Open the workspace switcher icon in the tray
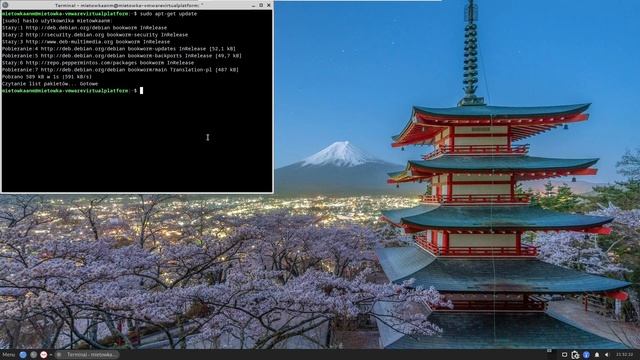The height and width of the screenshot is (360, 640). pos(549,350)
